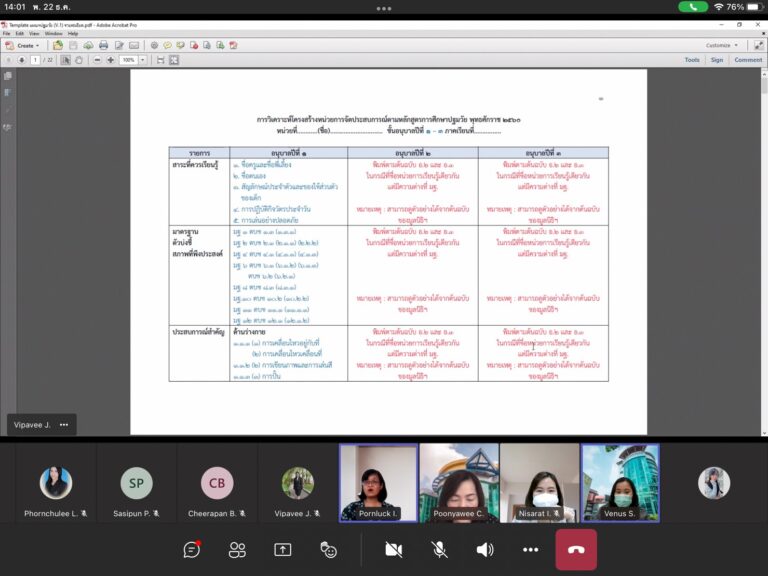Toggle the speaker audio button
This screenshot has height=576, width=768.
click(x=485, y=550)
